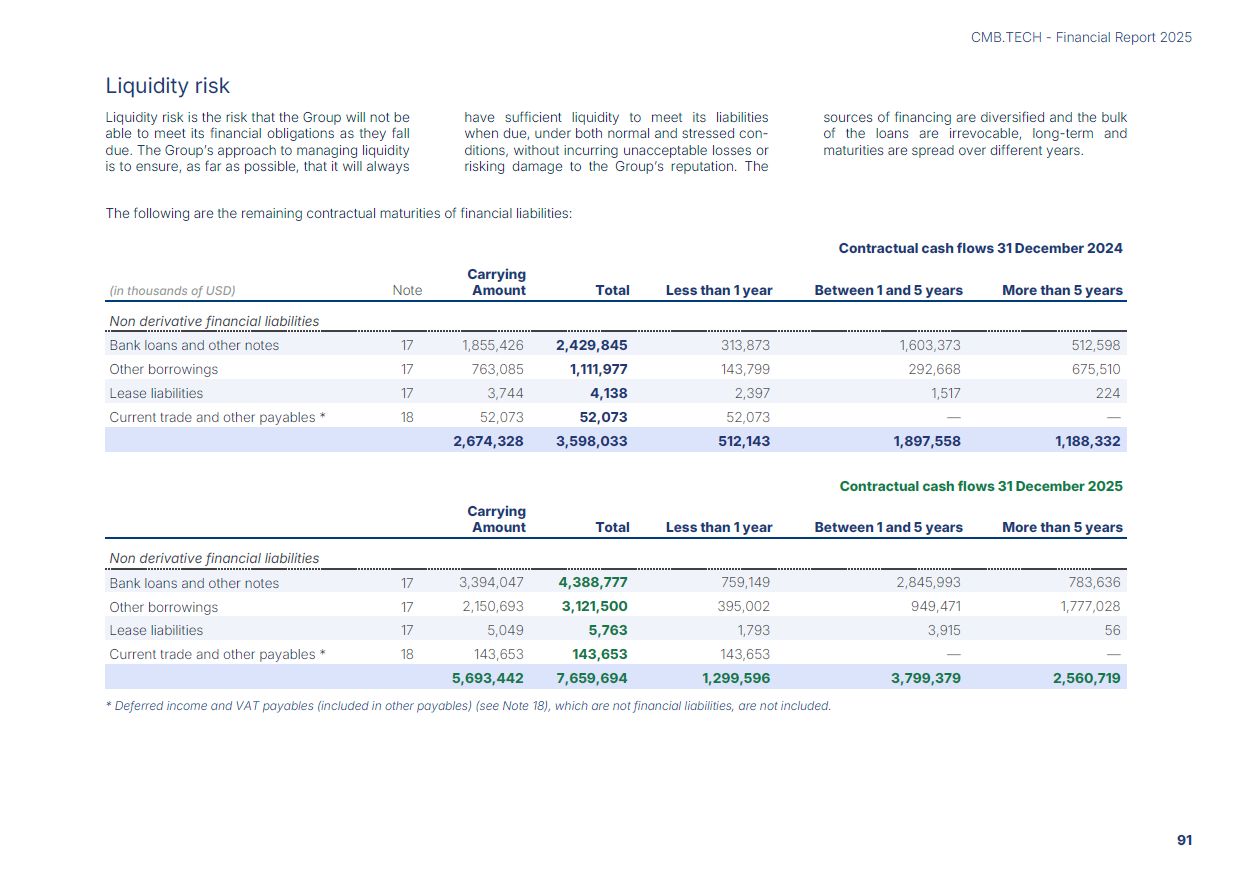The image size is (1249, 874).
Task: Select 2025 Between 1 and 5 years sum 3,799,379
Action: coord(927,678)
